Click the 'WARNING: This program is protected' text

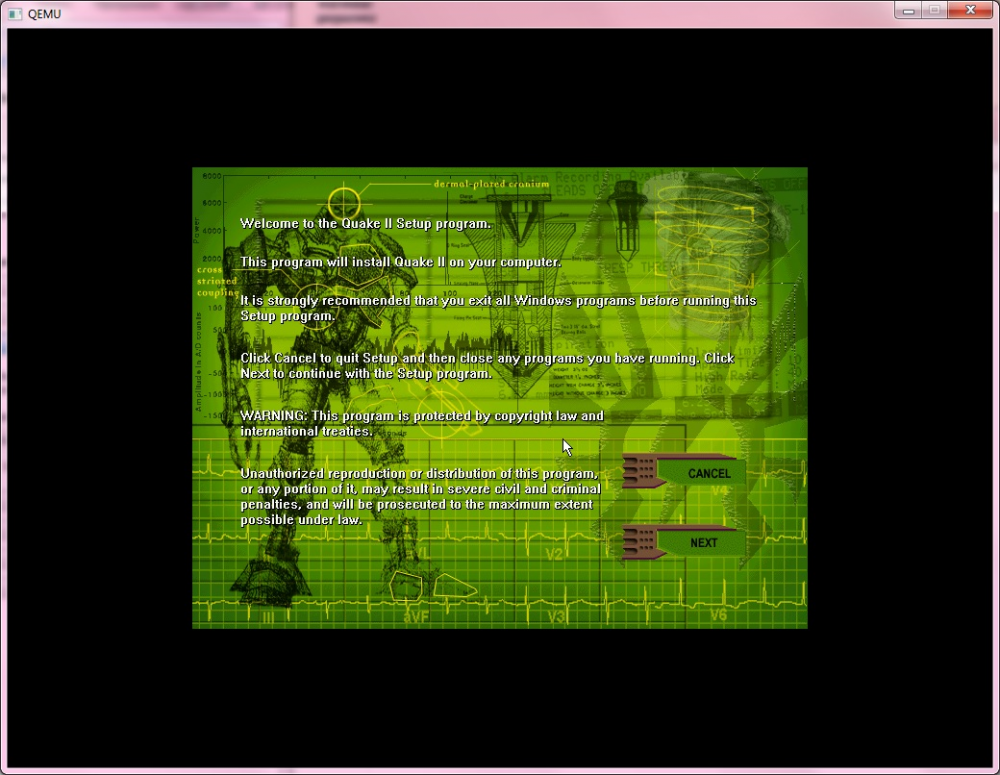pyautogui.click(x=422, y=424)
